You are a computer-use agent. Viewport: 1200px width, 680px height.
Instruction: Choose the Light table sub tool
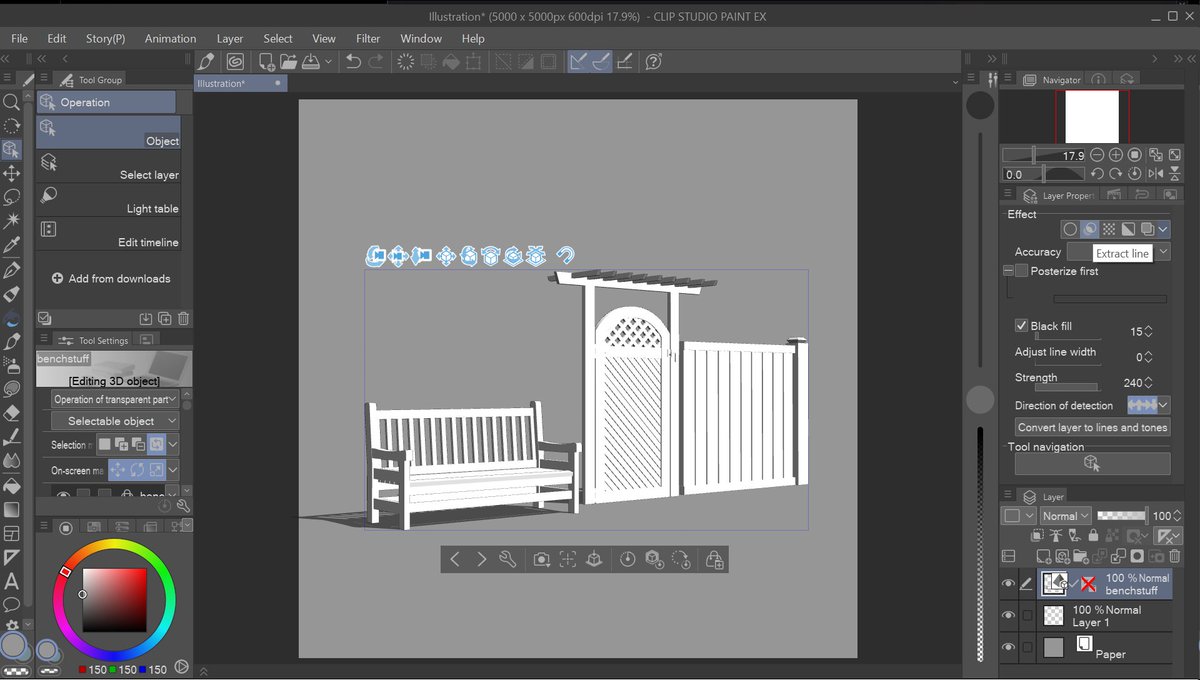[x=109, y=199]
